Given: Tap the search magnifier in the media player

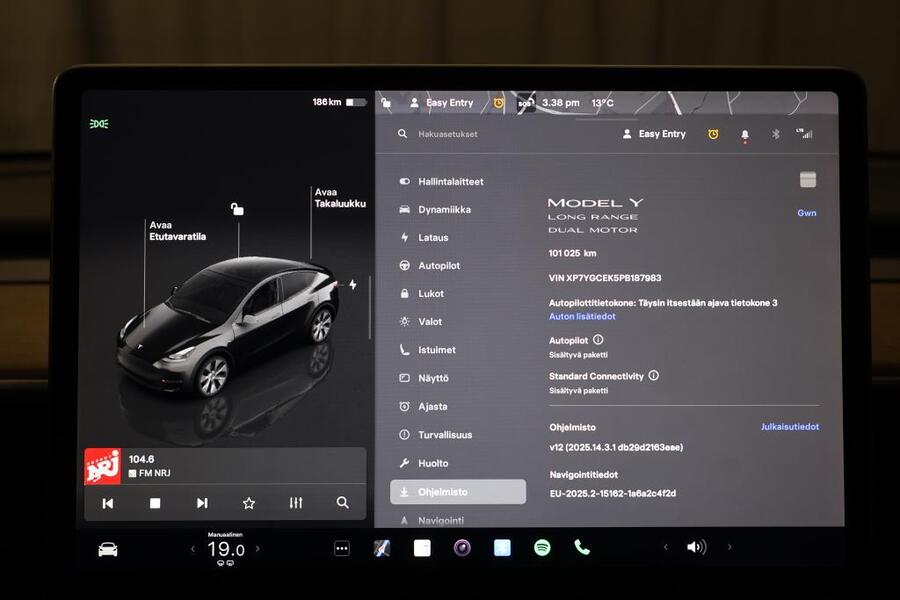Looking at the screenshot, I should click(343, 503).
